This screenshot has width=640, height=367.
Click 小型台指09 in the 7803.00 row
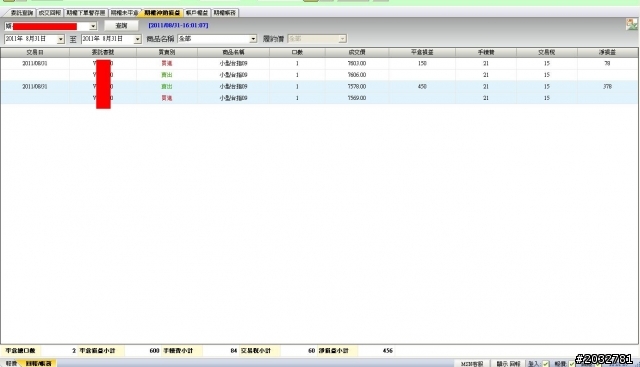pyautogui.click(x=233, y=64)
